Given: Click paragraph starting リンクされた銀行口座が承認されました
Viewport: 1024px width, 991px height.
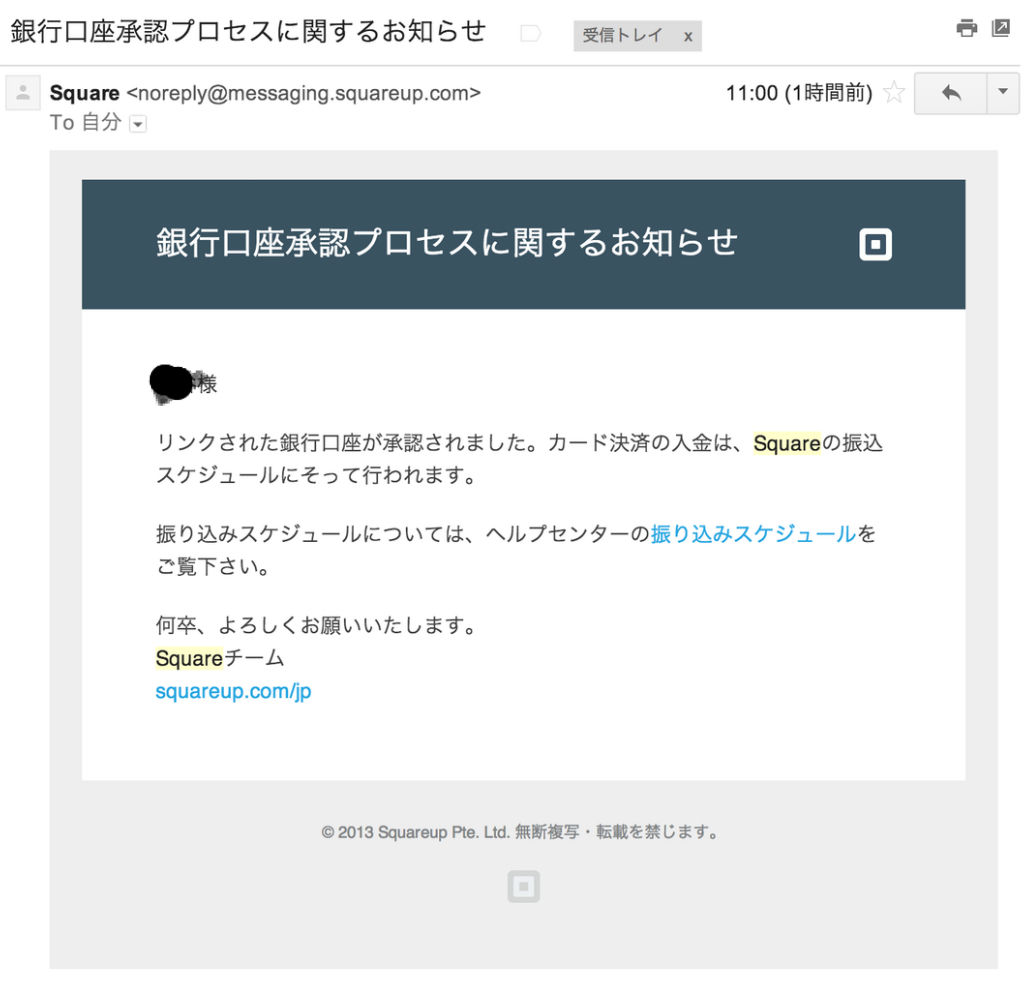Looking at the screenshot, I should click(x=519, y=459).
